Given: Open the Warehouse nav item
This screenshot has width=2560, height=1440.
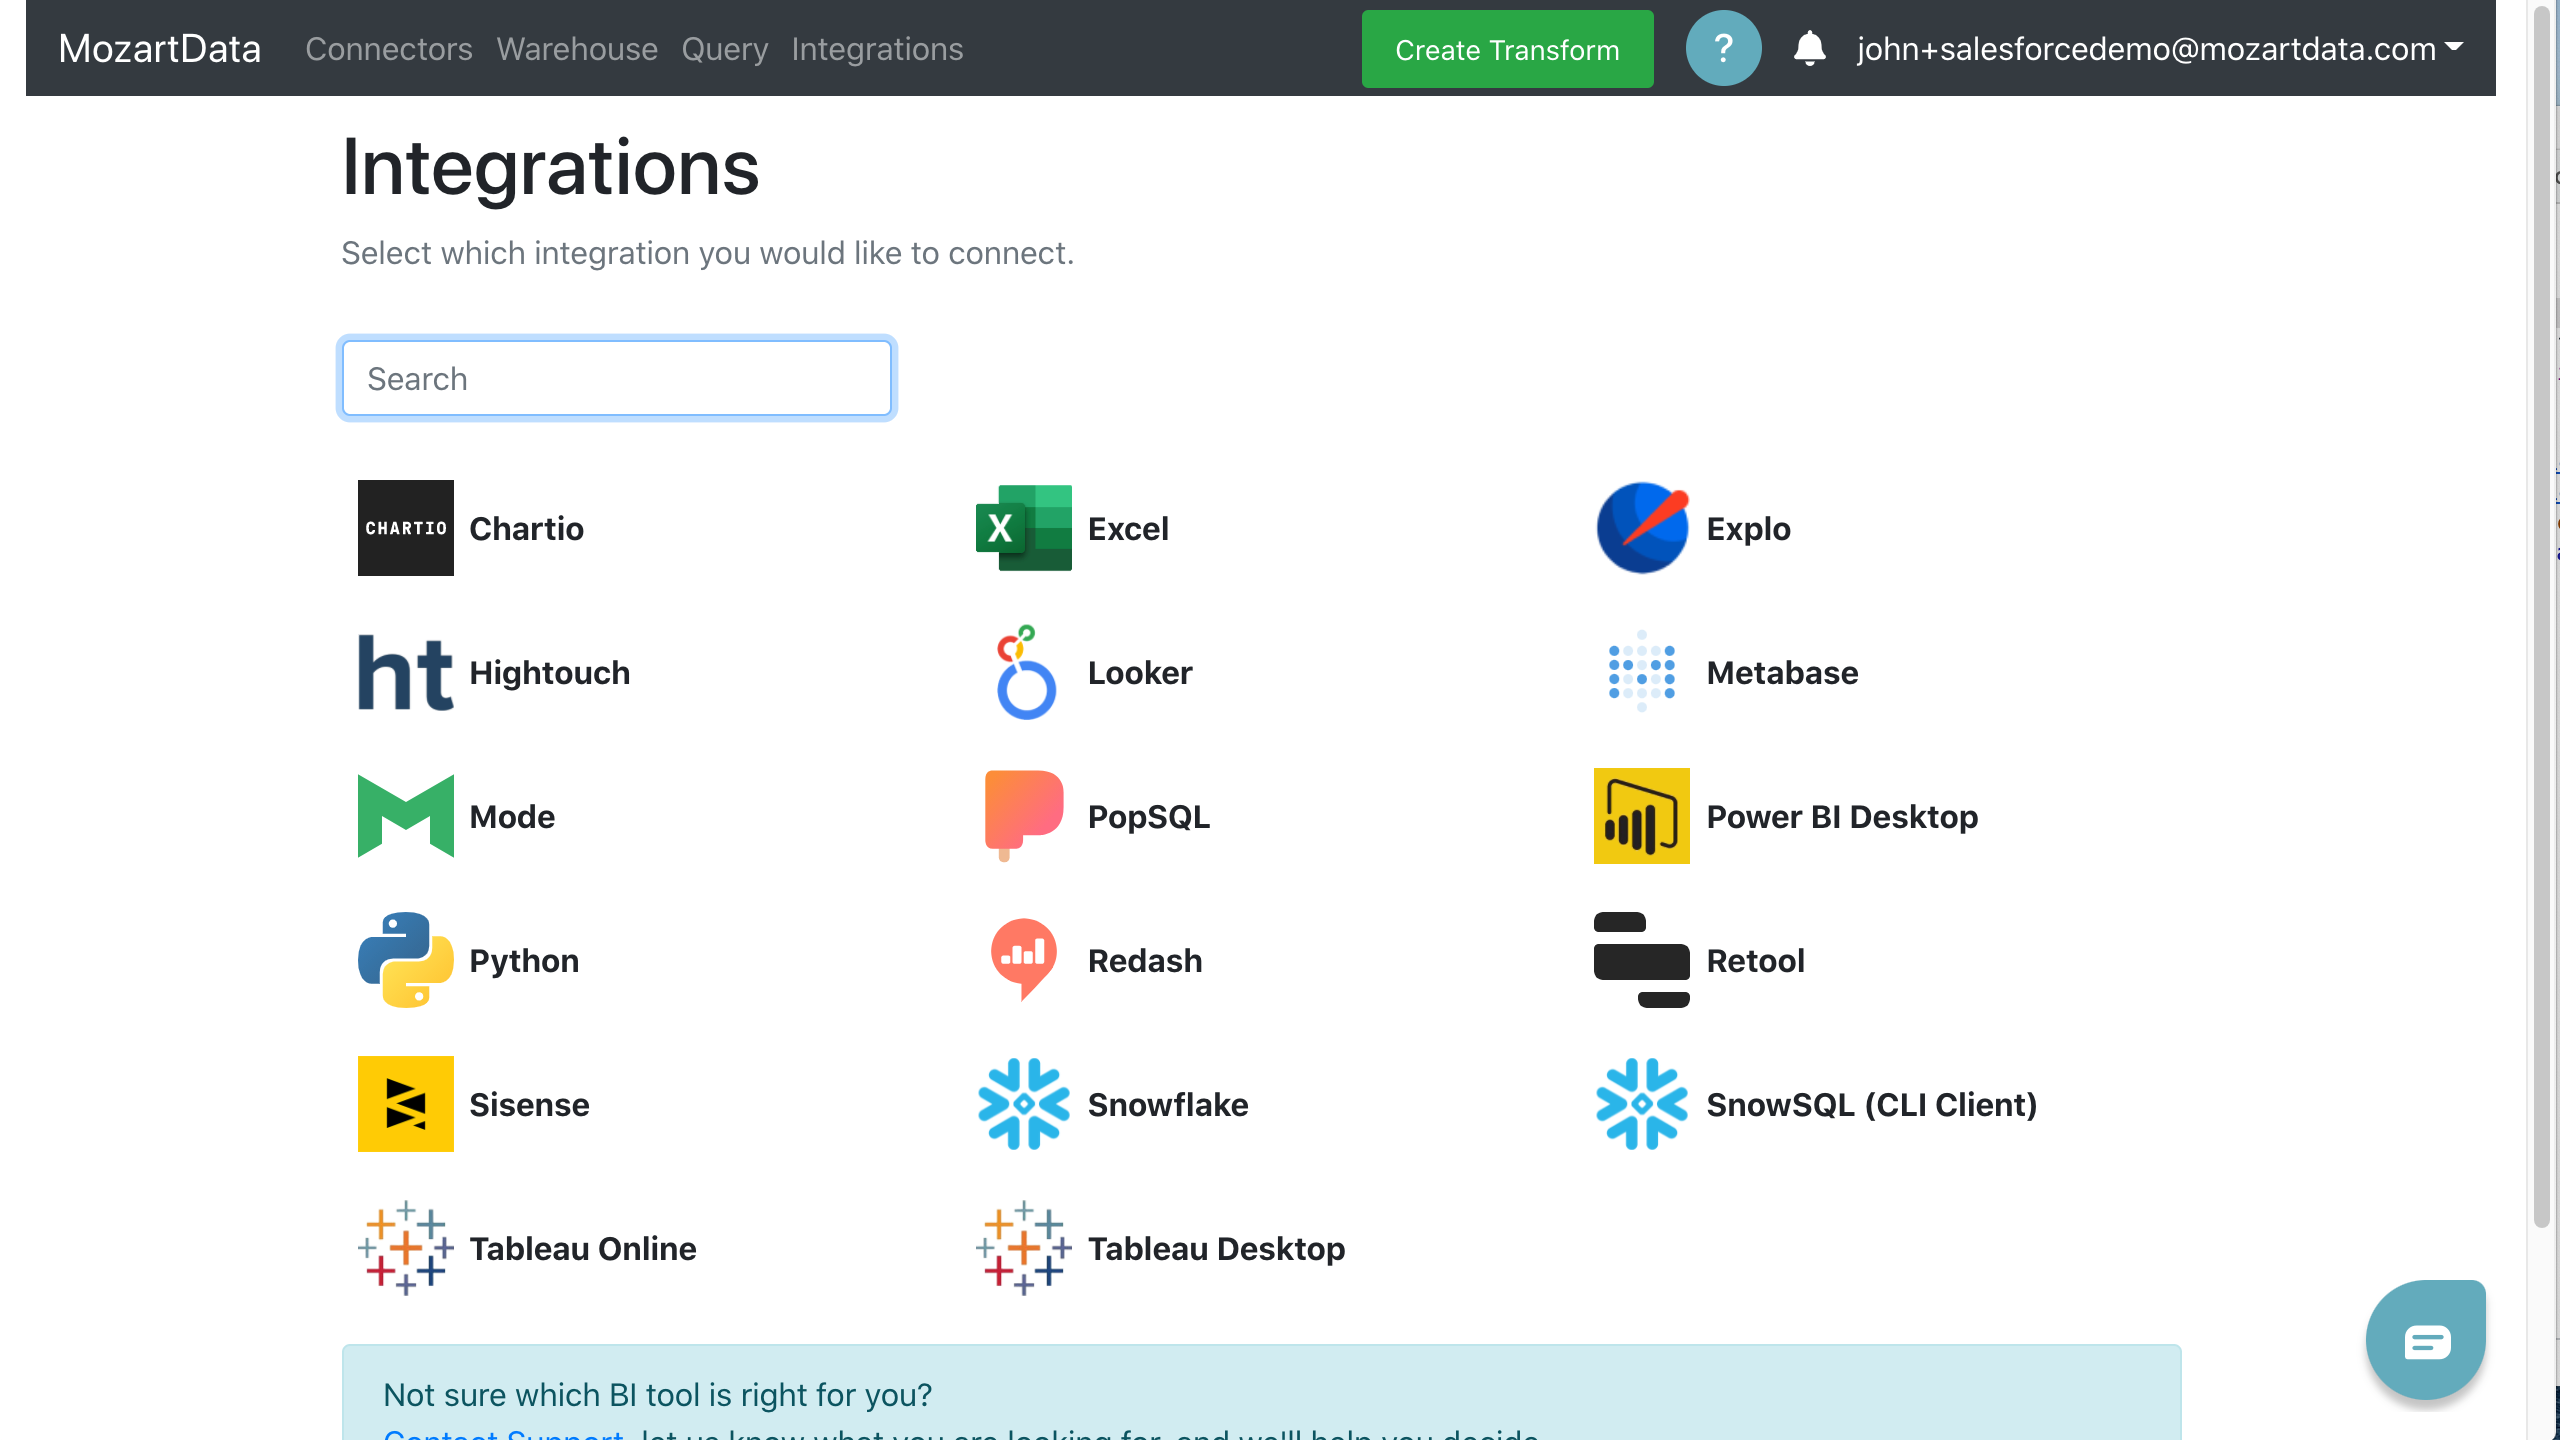Looking at the screenshot, I should coord(577,49).
